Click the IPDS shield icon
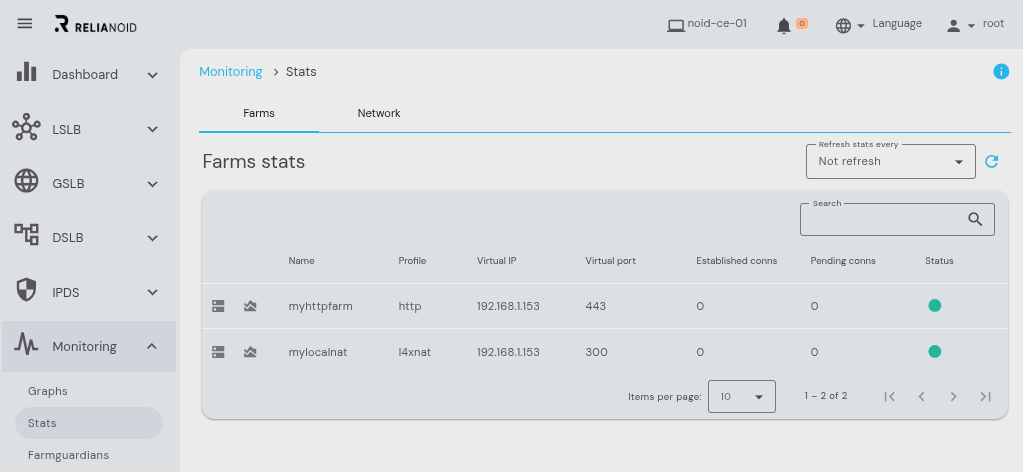The width and height of the screenshot is (1023, 472). (26, 290)
